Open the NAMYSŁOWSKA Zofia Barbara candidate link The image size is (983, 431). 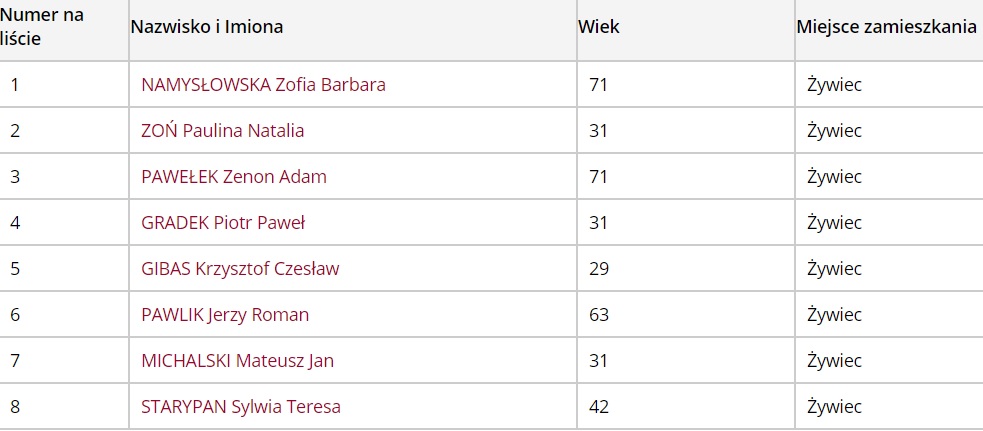click(x=263, y=85)
